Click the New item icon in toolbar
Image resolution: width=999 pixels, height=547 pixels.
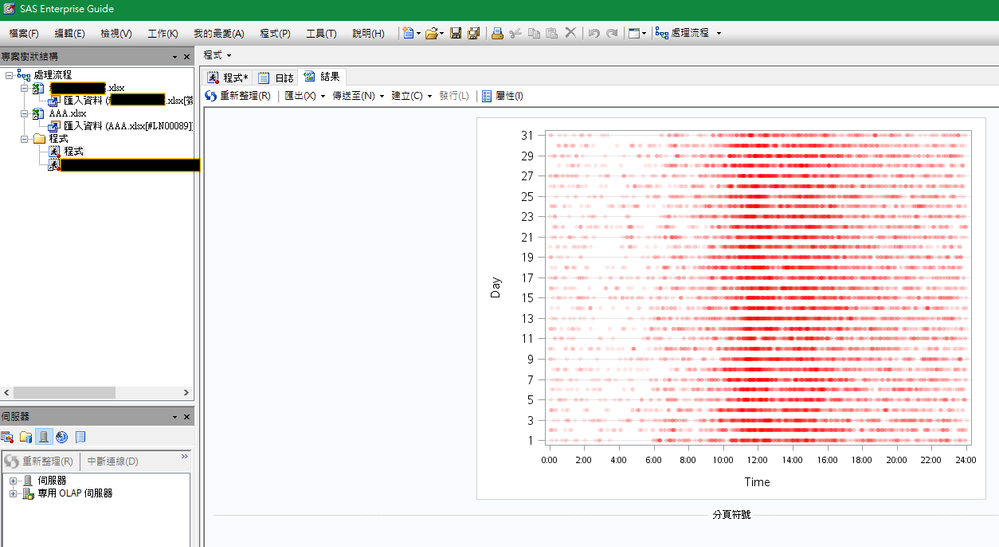pos(408,33)
